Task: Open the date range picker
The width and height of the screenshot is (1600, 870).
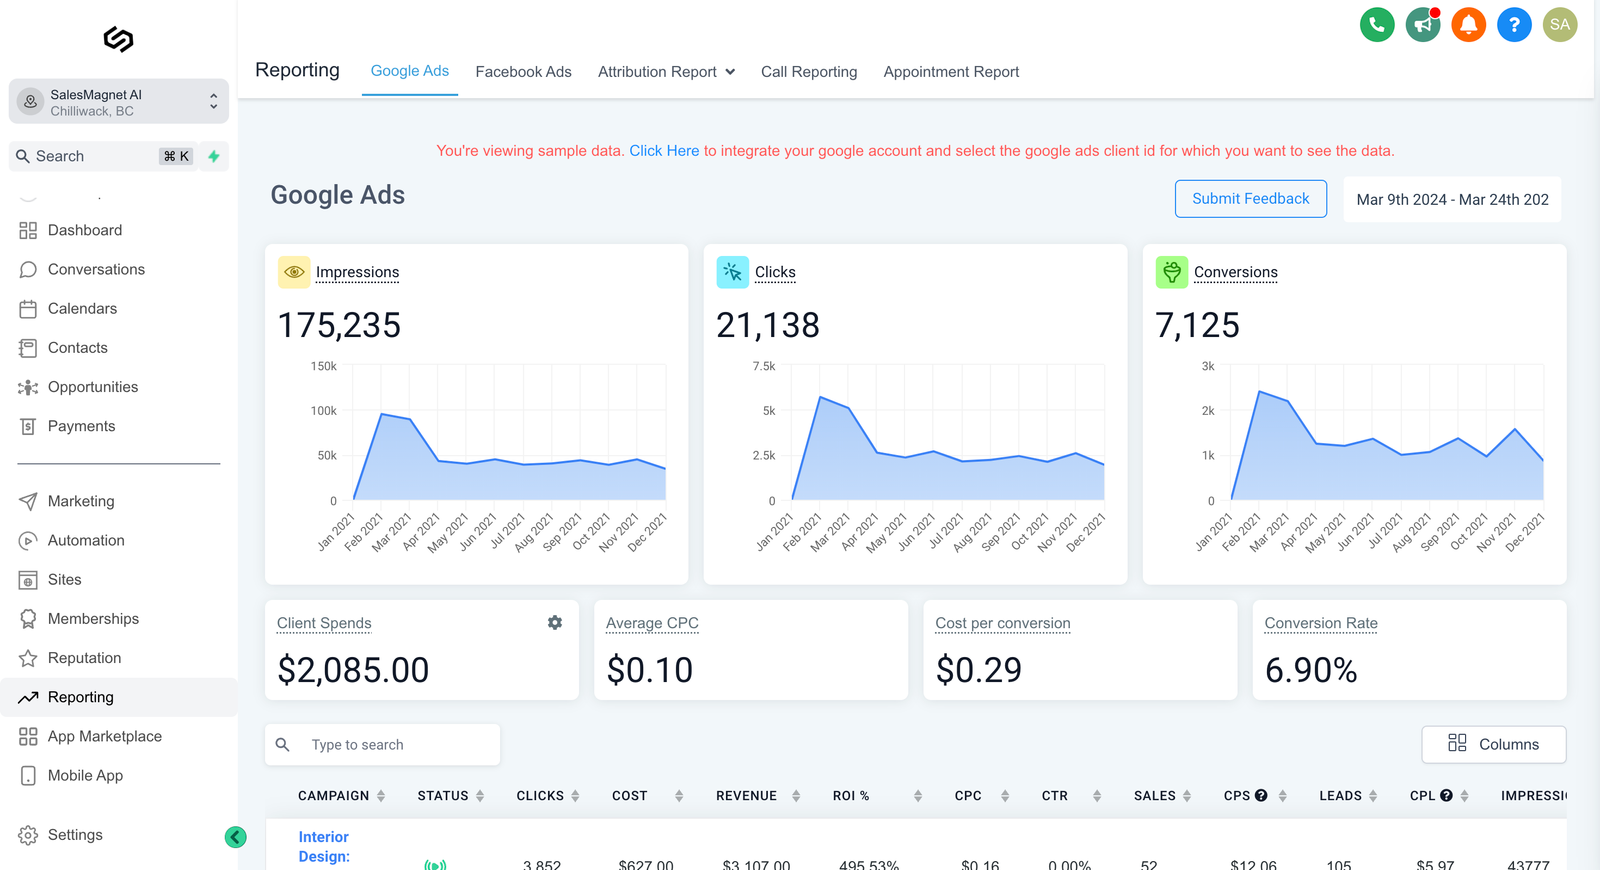Action: point(1451,200)
